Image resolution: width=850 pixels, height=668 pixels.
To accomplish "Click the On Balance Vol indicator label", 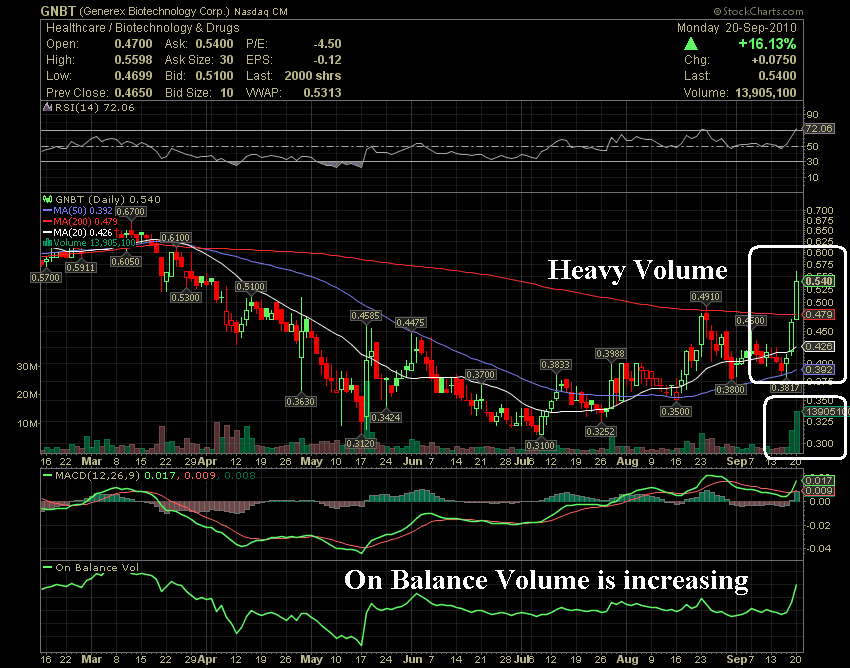I will (98, 568).
